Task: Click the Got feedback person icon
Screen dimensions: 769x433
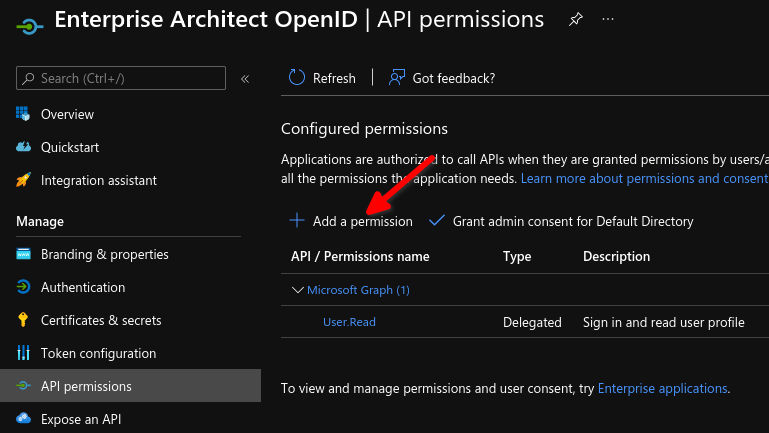Action: click(397, 77)
